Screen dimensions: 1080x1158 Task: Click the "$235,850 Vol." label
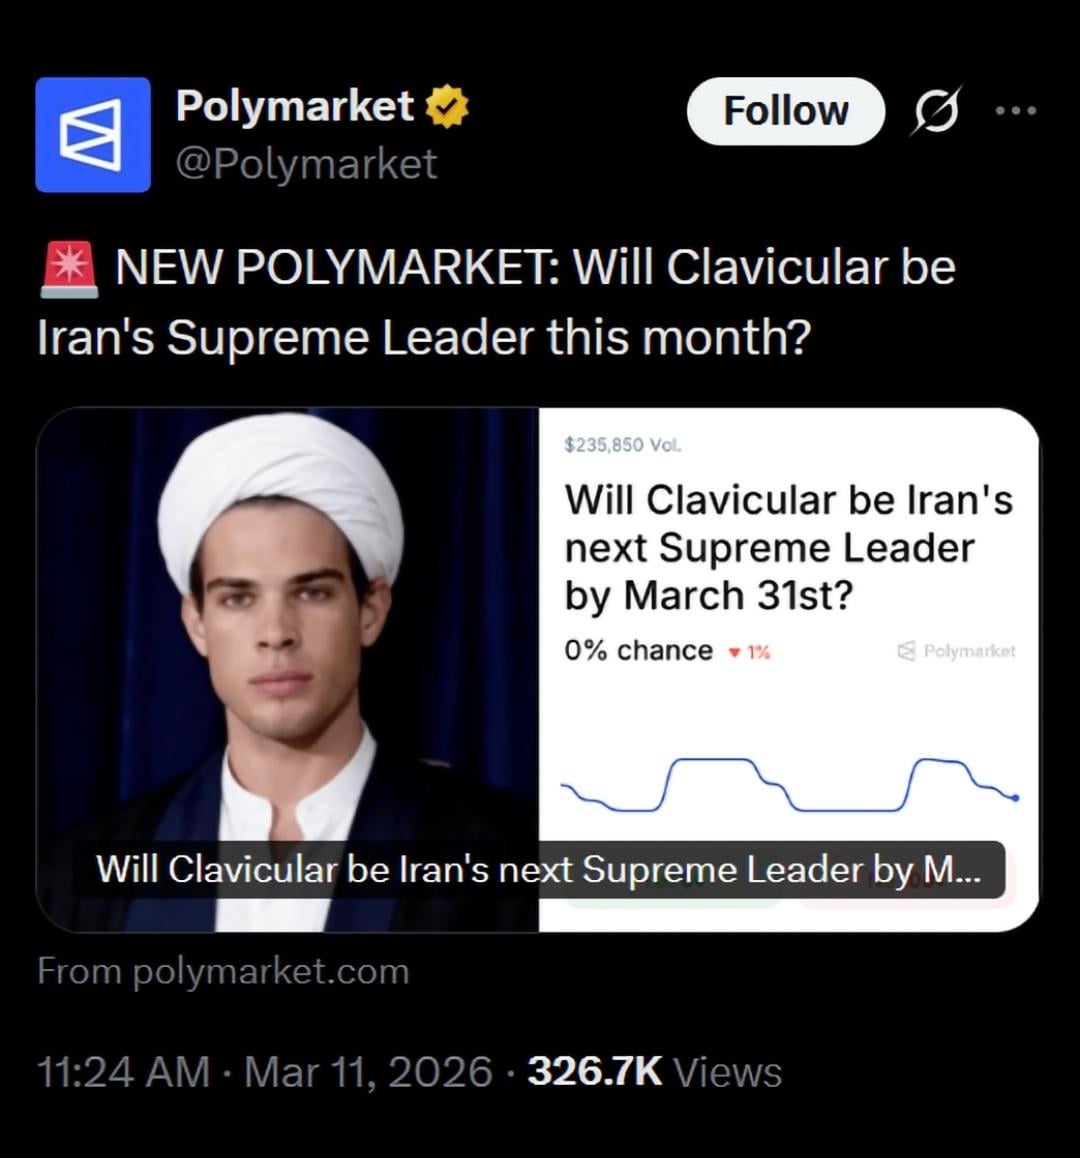coord(622,445)
